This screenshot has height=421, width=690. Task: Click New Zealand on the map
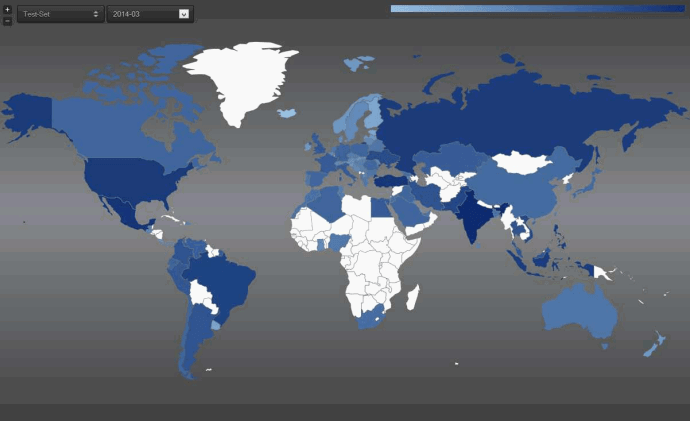(655, 345)
